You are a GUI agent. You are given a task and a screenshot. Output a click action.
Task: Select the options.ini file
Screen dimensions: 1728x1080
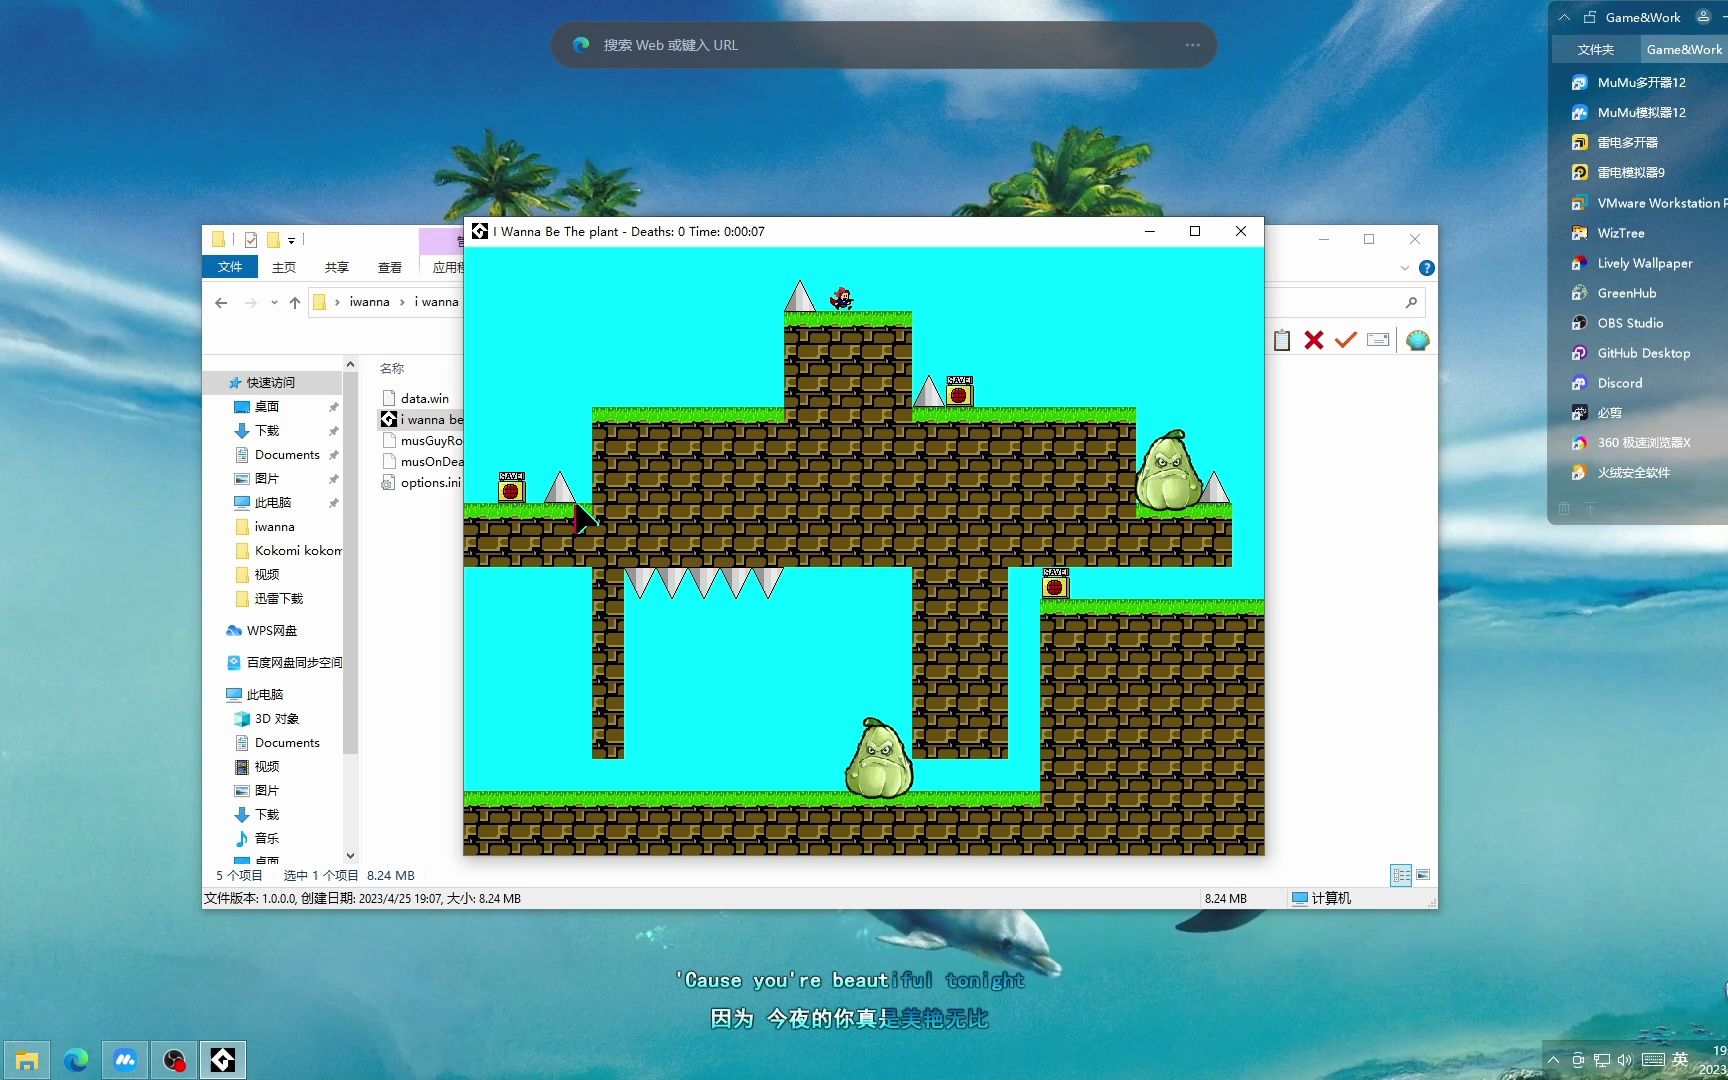pos(420,482)
